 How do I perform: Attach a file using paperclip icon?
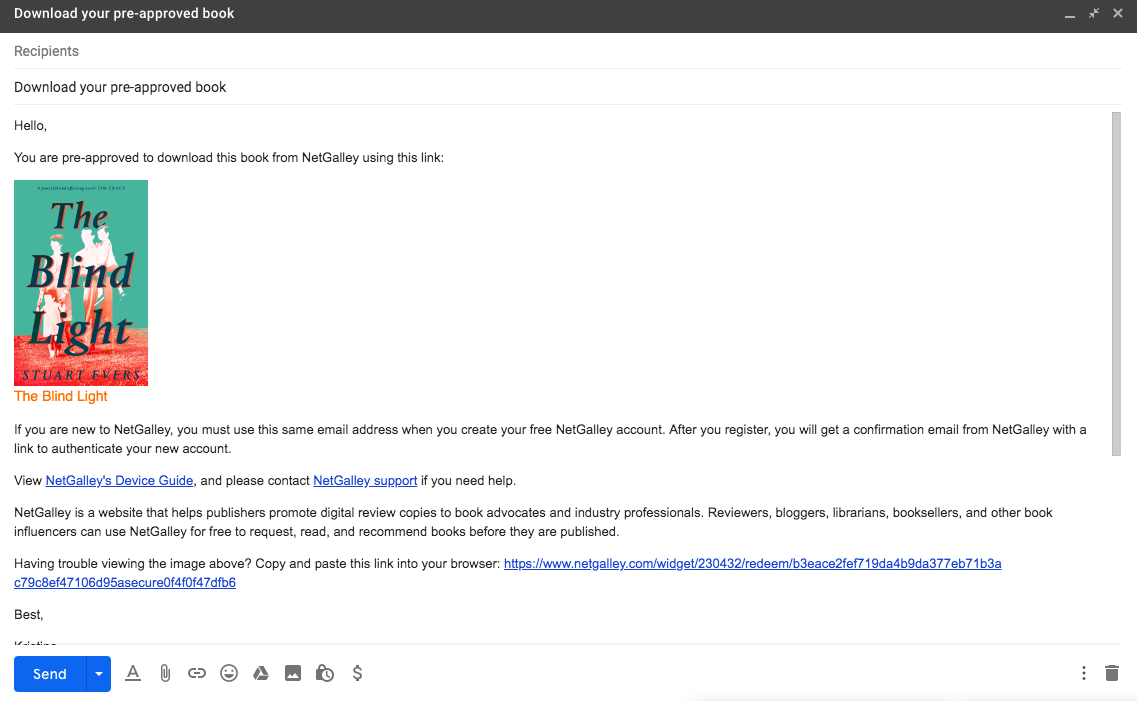[165, 674]
